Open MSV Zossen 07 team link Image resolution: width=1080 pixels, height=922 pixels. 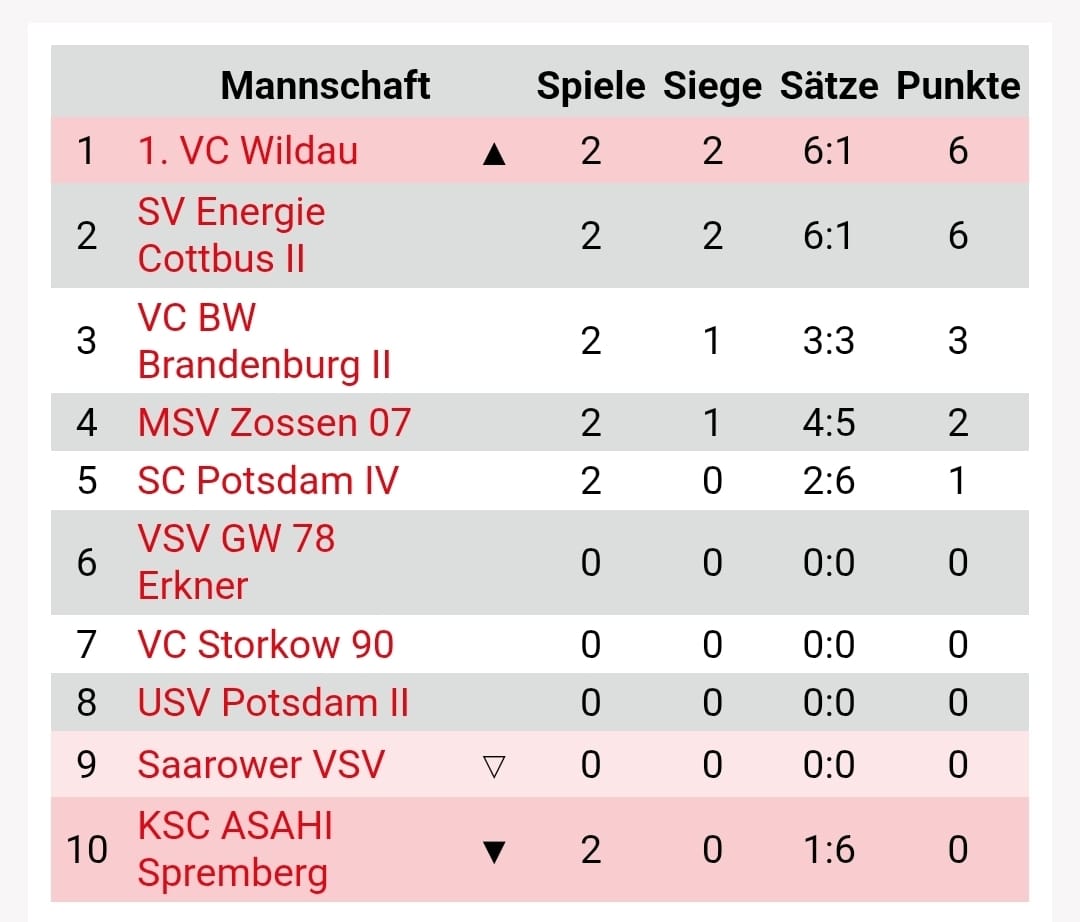[274, 422]
